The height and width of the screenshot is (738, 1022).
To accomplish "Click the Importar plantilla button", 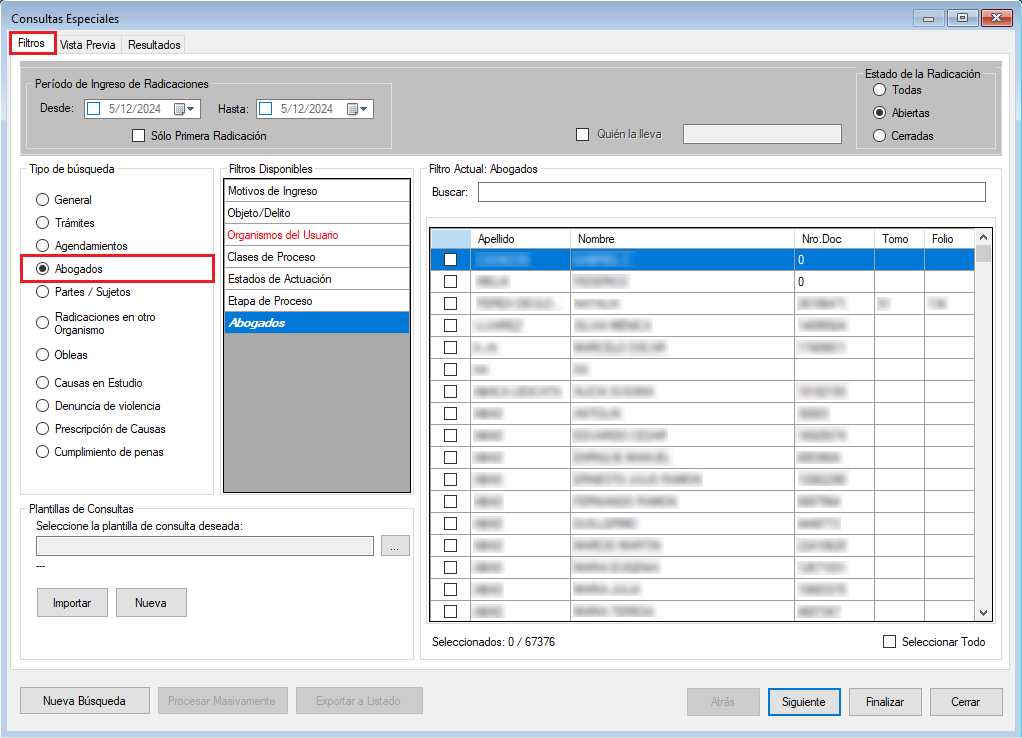I will click(72, 603).
